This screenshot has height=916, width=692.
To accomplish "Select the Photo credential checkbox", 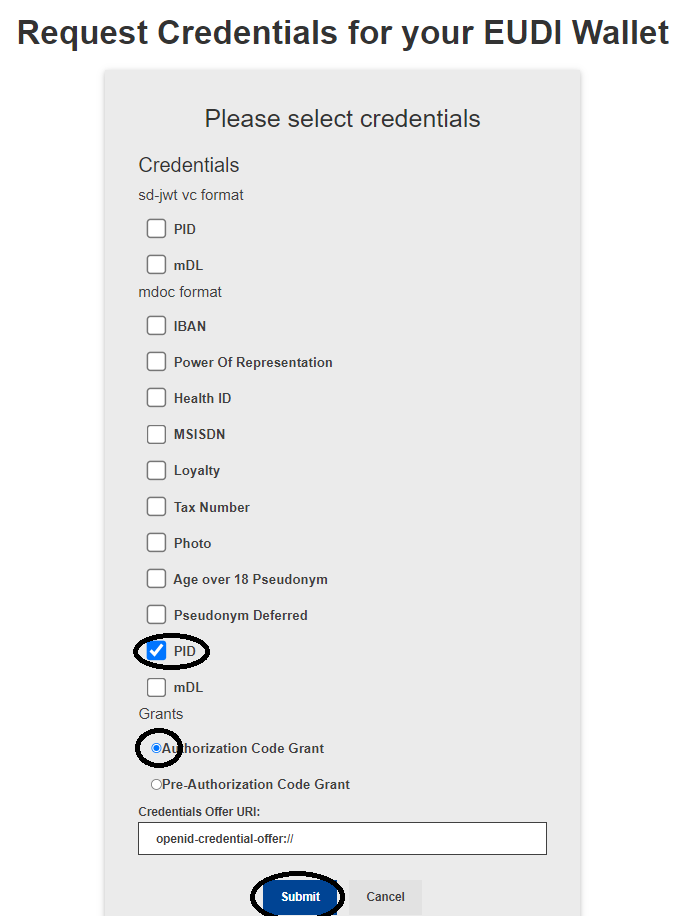I will [x=156, y=543].
